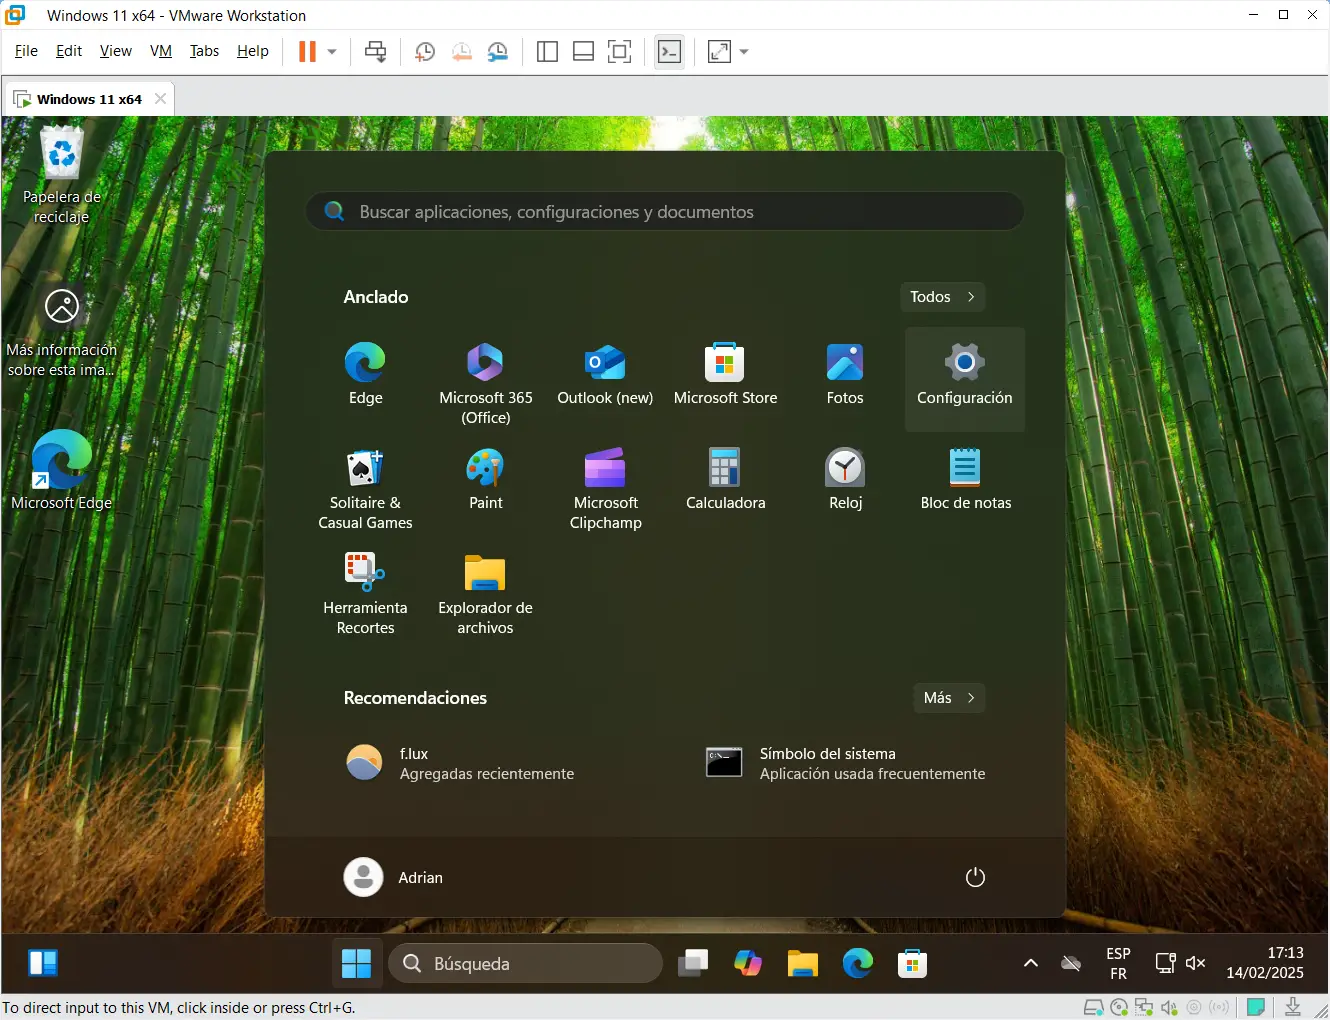Open the Edit menu
The height and width of the screenshot is (1020, 1330).
pyautogui.click(x=69, y=51)
